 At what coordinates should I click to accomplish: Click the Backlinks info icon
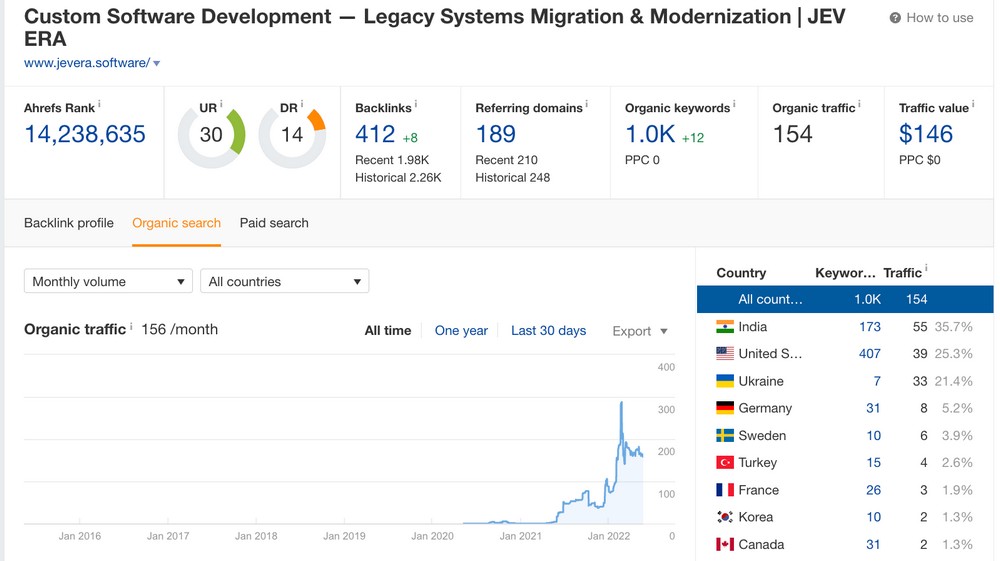[x=416, y=103]
